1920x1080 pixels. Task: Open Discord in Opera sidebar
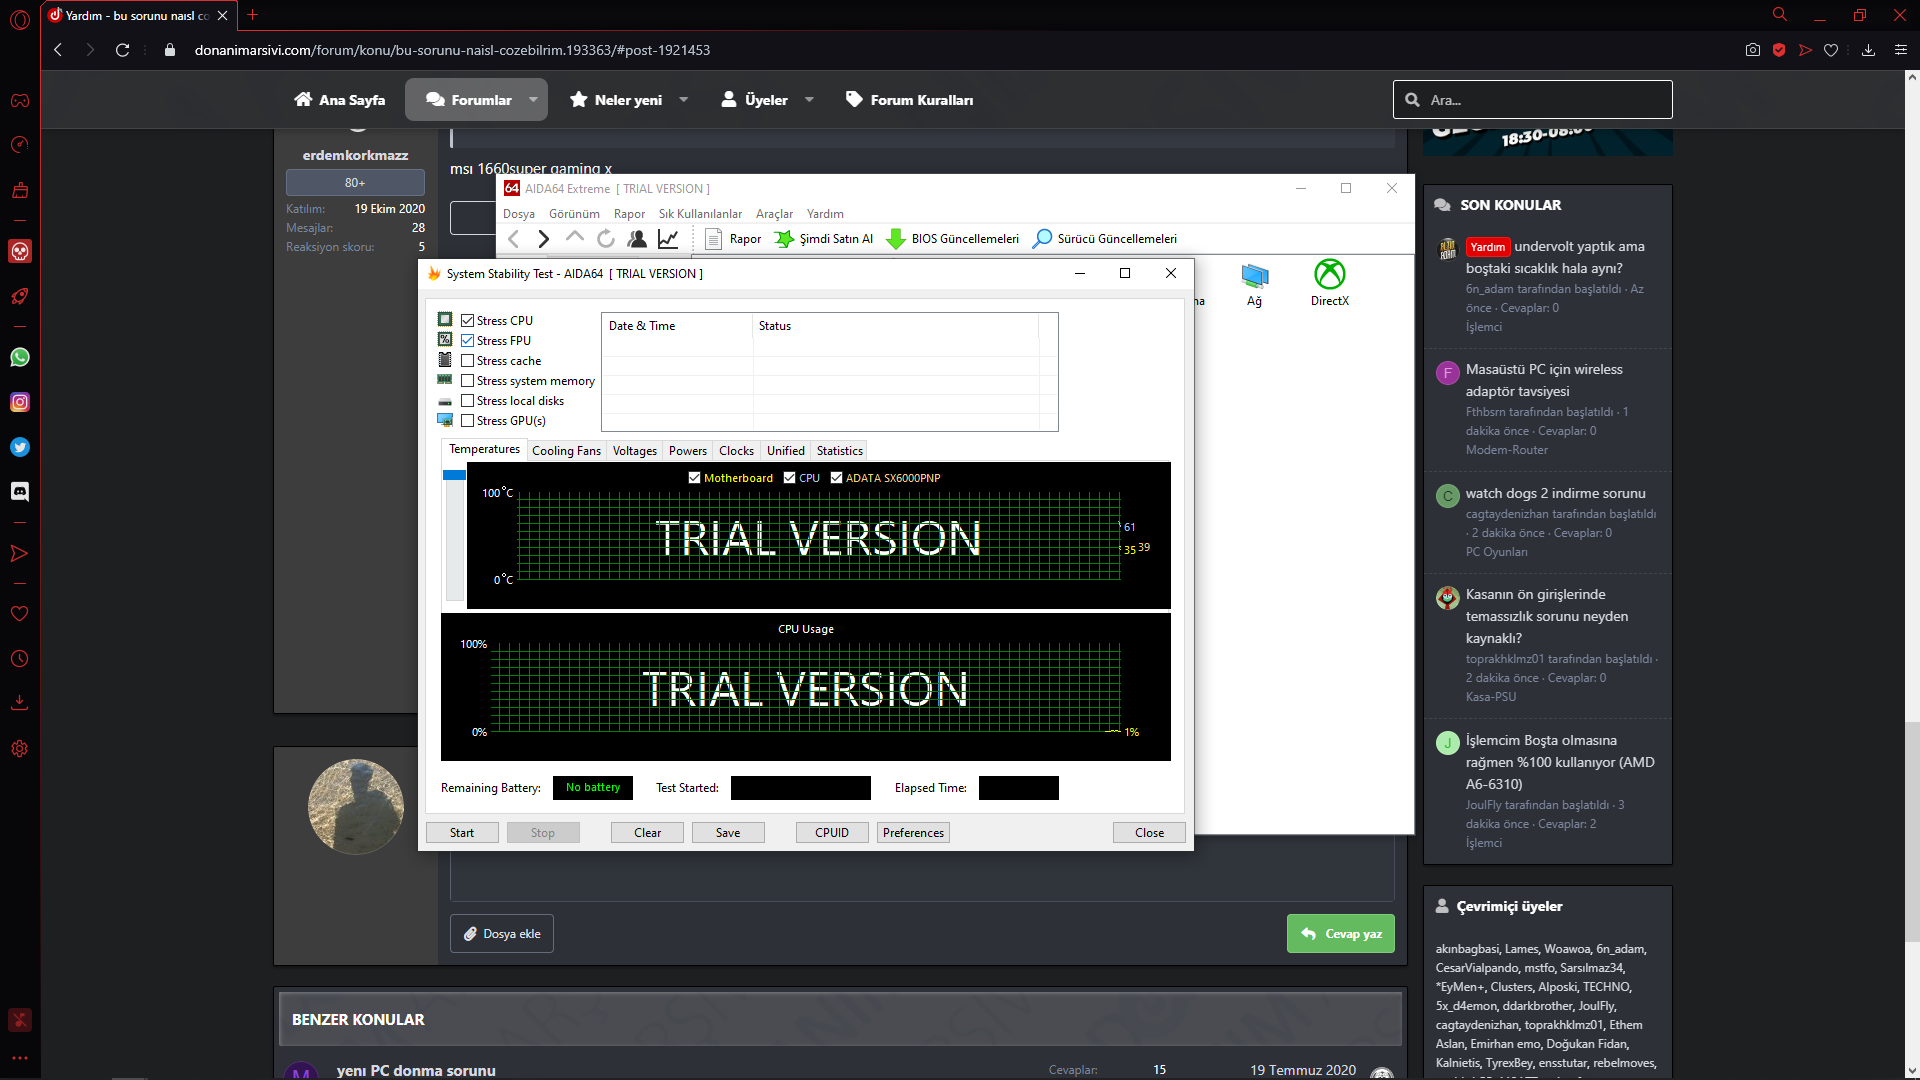click(20, 491)
